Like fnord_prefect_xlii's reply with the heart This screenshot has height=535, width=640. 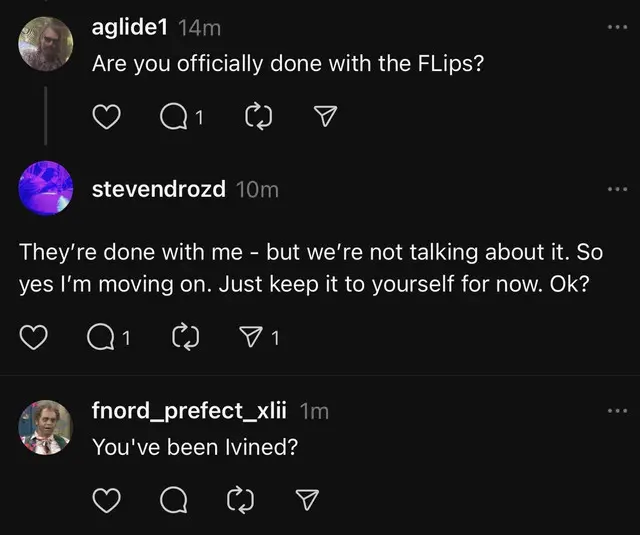(x=106, y=498)
